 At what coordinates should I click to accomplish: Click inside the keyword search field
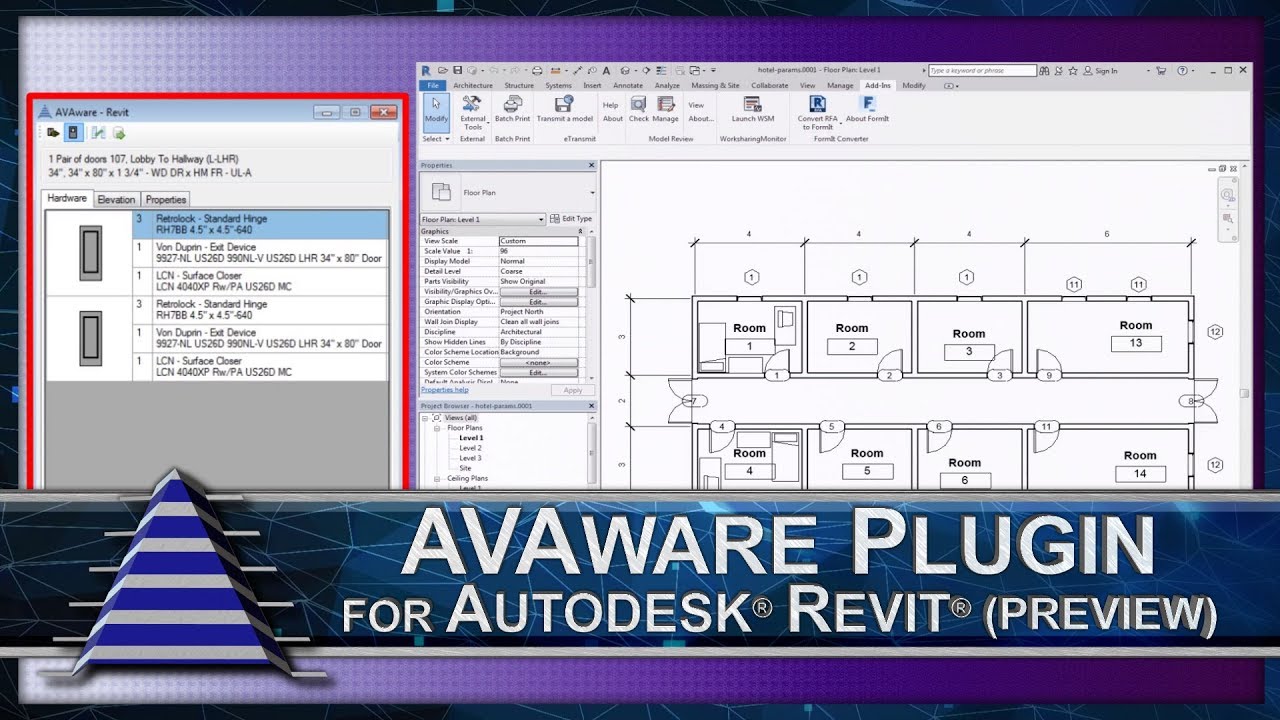click(x=982, y=71)
